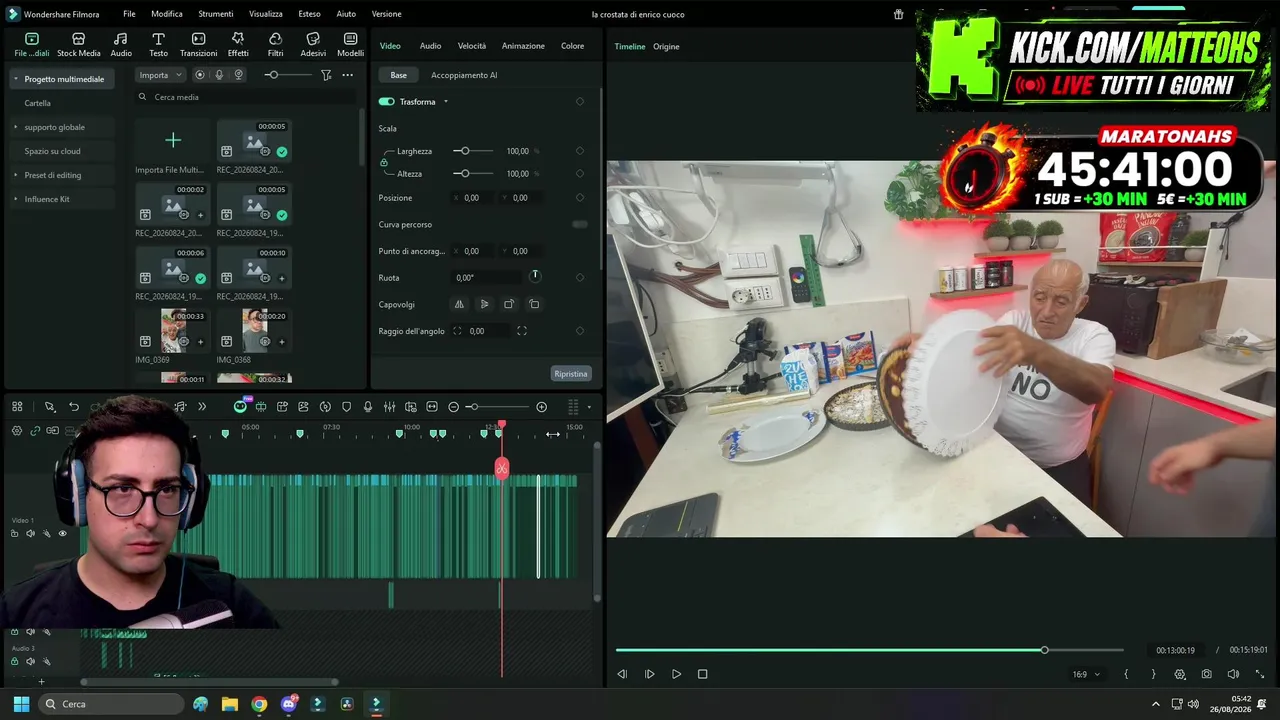Viewport: 1280px width, 720px height.
Task: Open the Importa dropdown
Action: point(161,75)
